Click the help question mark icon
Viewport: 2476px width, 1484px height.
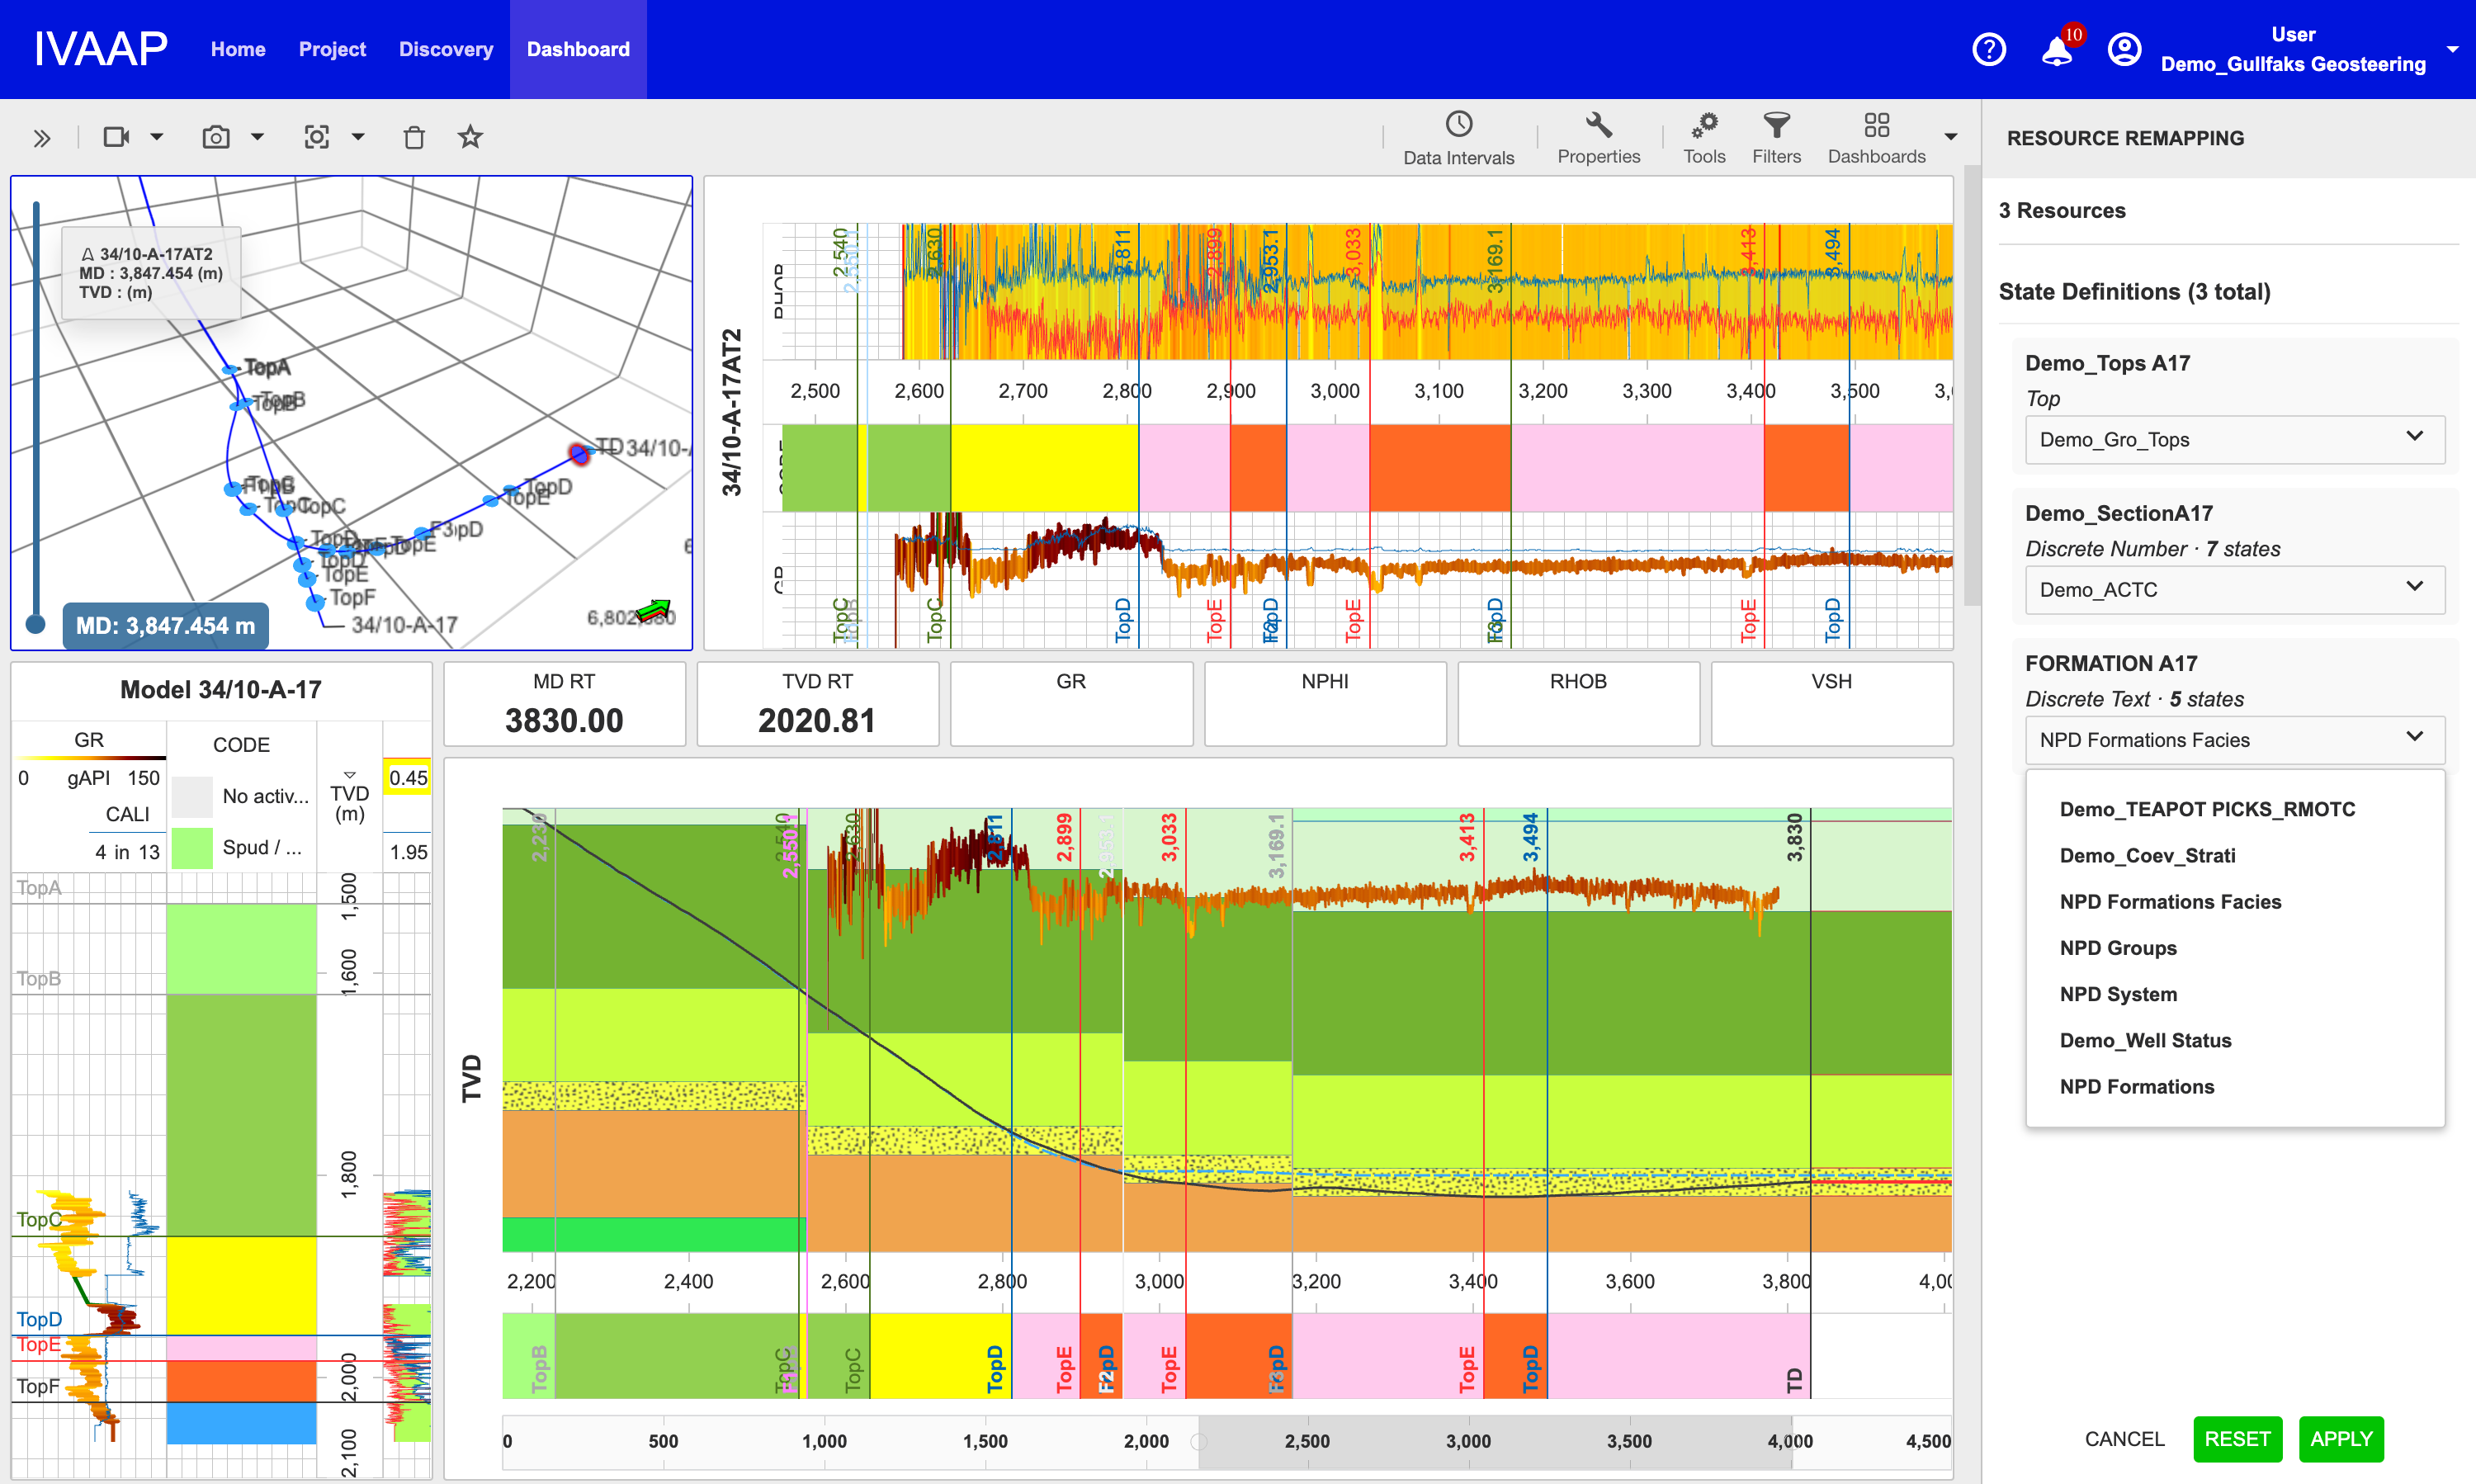(1988, 49)
